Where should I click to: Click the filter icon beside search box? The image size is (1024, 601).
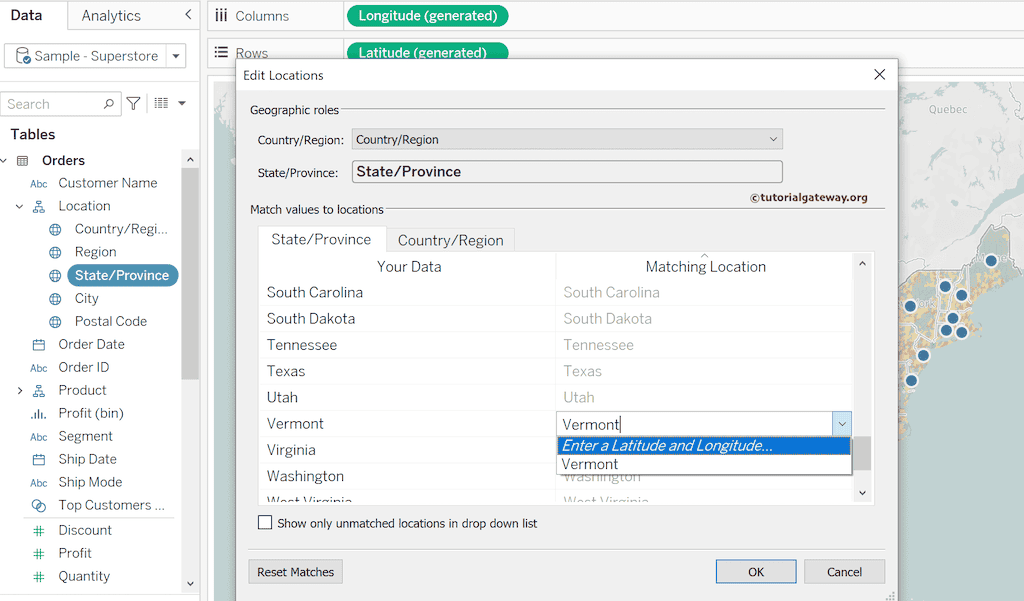tap(133, 104)
